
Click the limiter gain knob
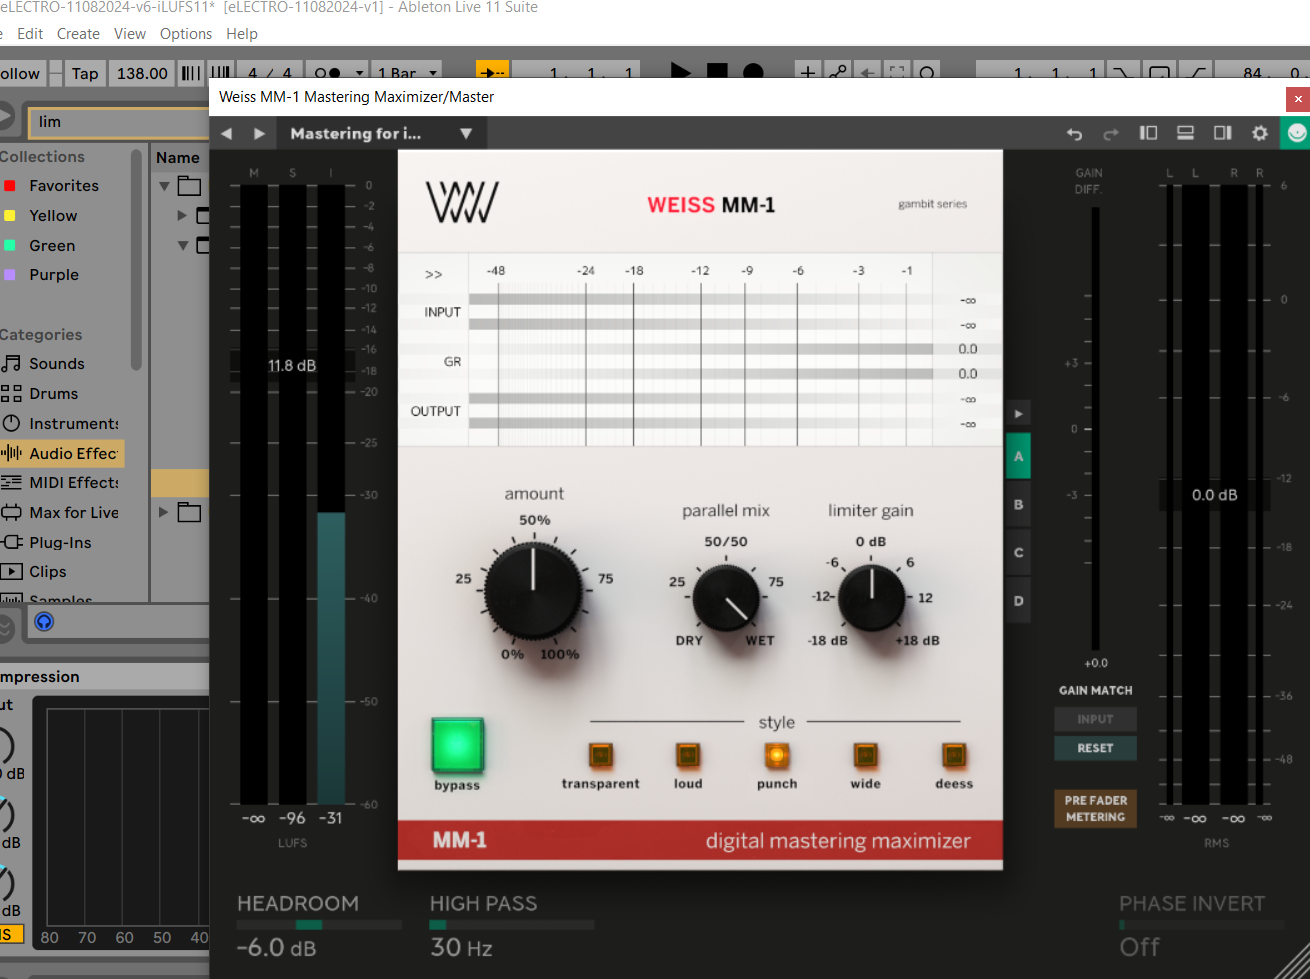coord(871,598)
